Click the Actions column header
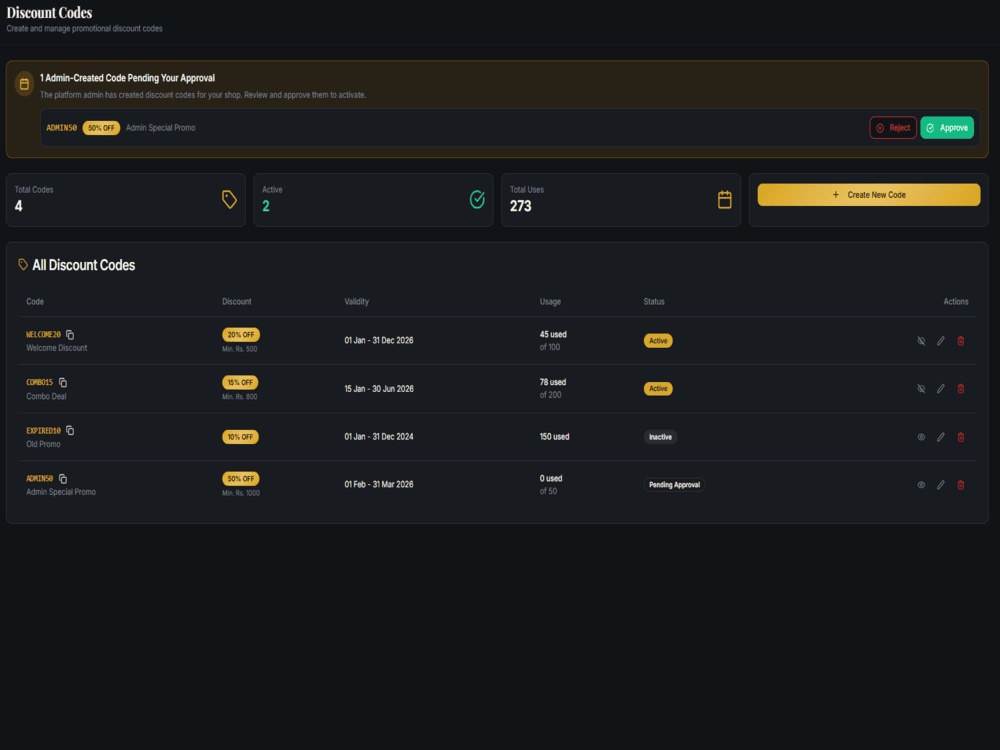This screenshot has width=1000, height=750. (956, 302)
